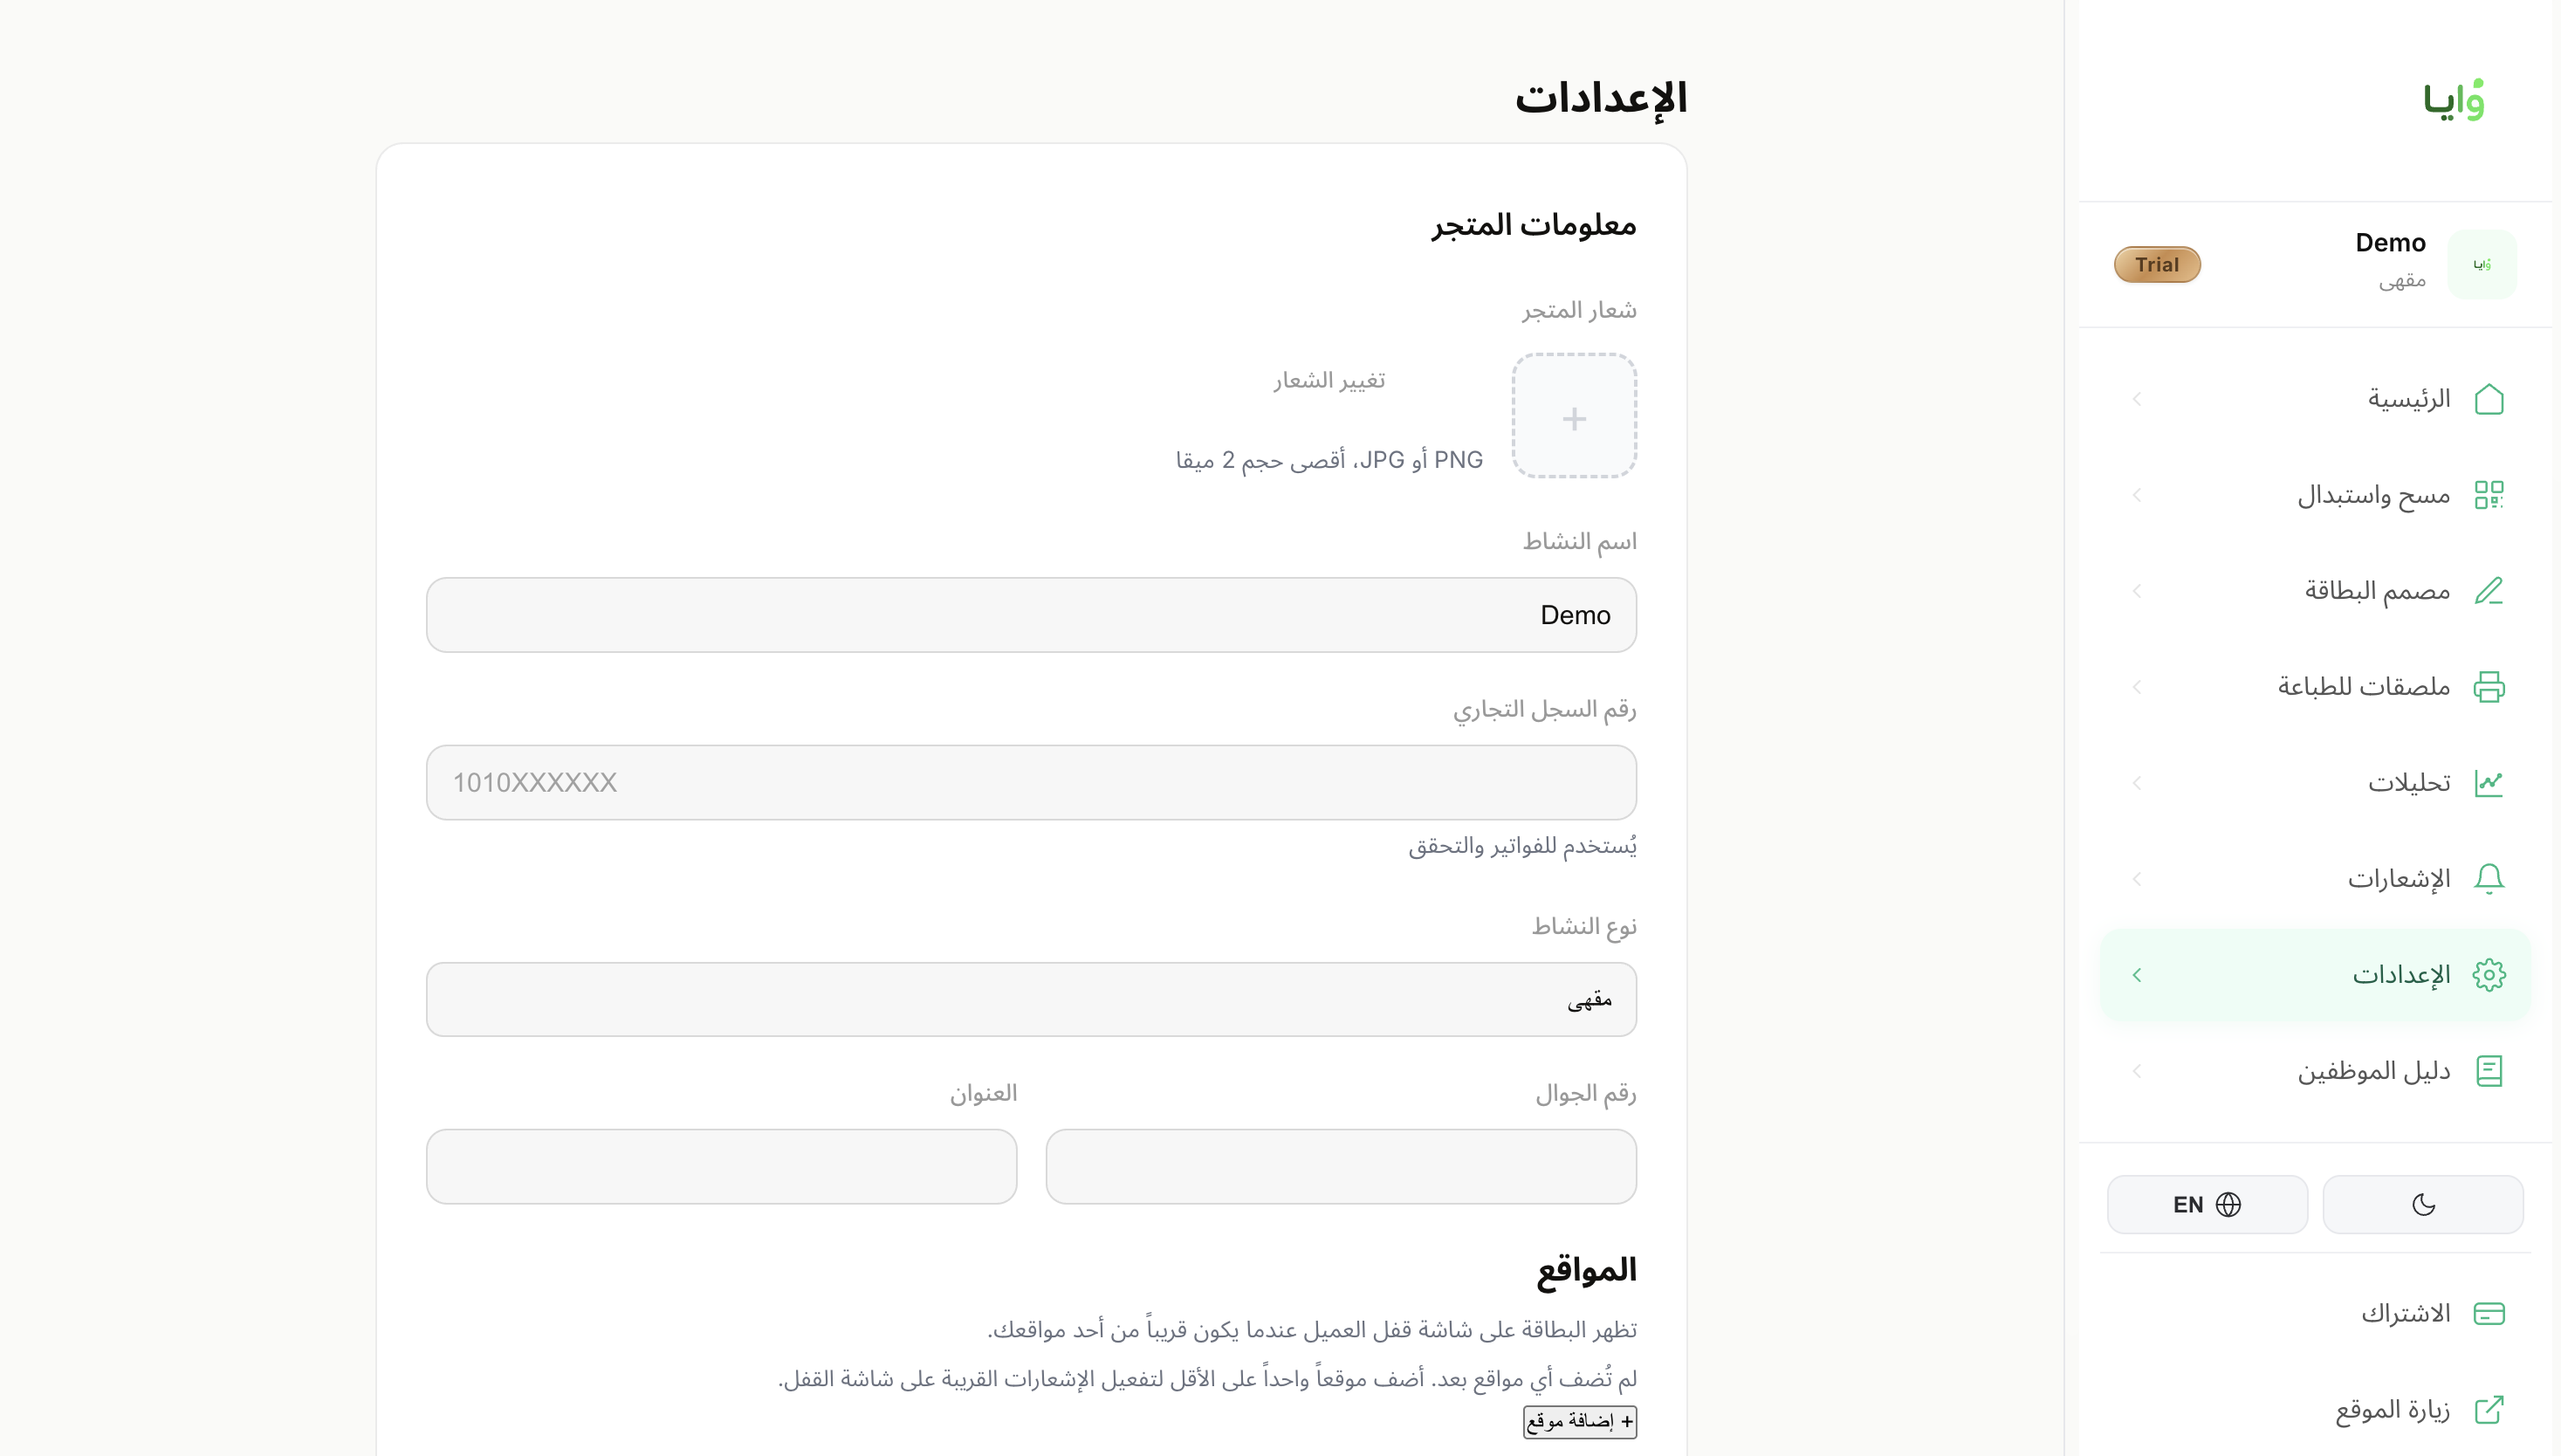Screen dimensions: 2561x1456
Task: Click the Trial badge
Action: (x=2157, y=264)
